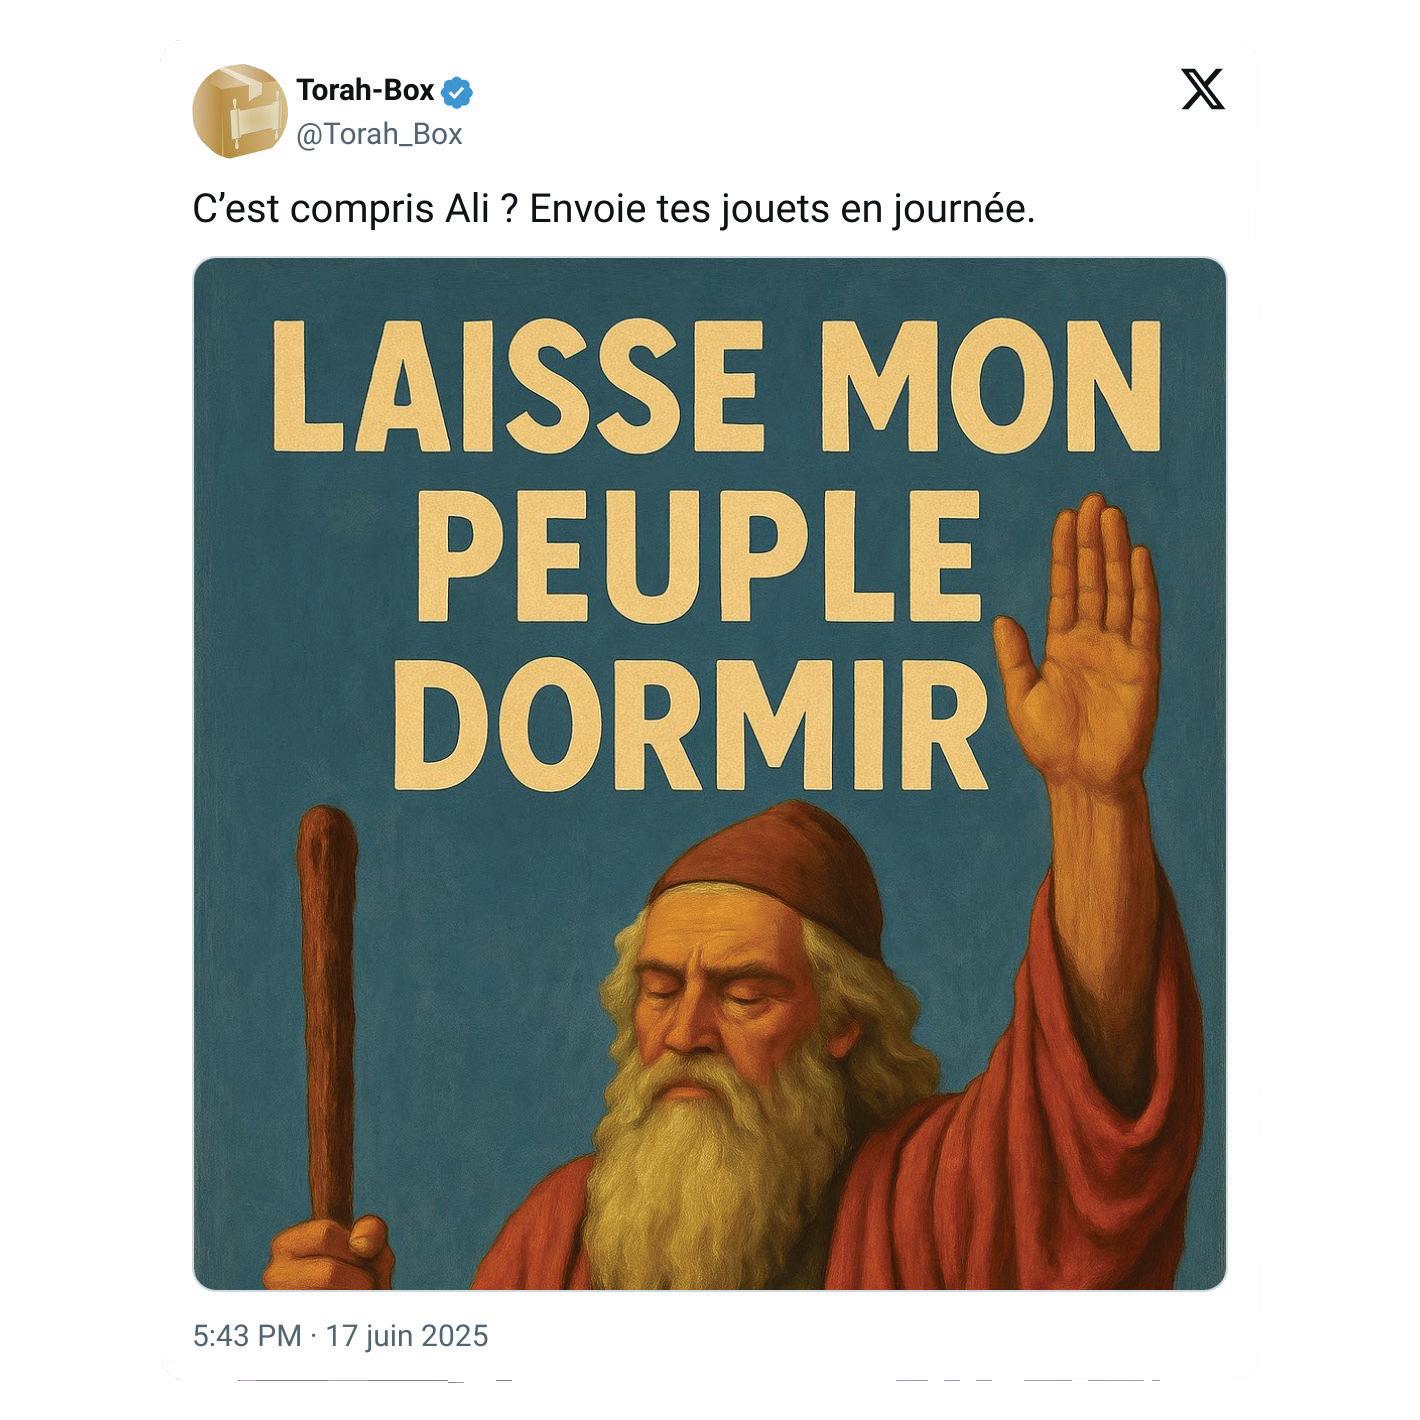Click the wooden staff in the image

(327, 1010)
